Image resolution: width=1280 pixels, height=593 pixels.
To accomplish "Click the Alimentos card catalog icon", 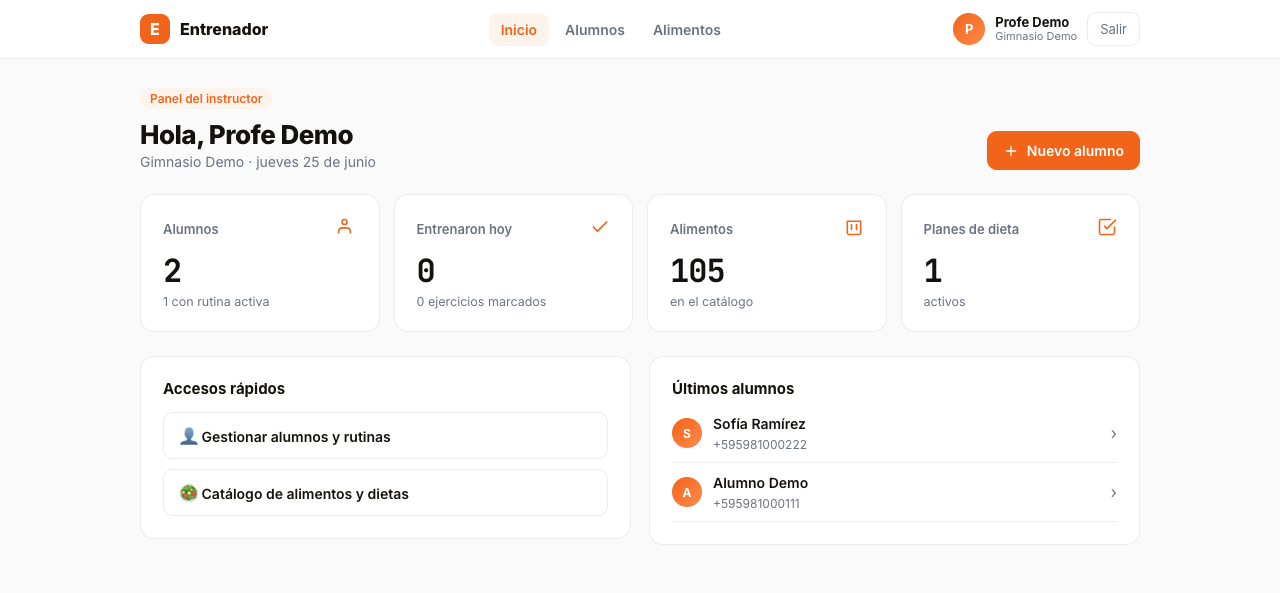I will 854,227.
